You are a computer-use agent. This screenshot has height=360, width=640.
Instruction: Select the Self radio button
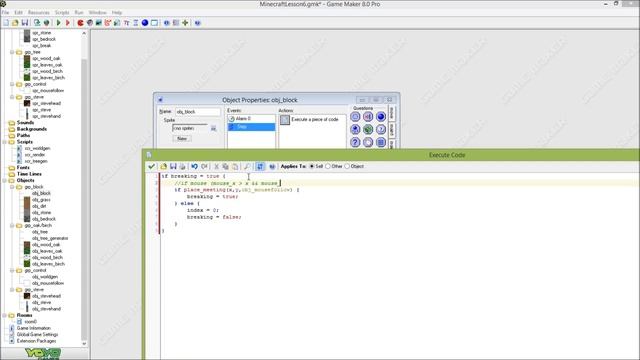(312, 166)
